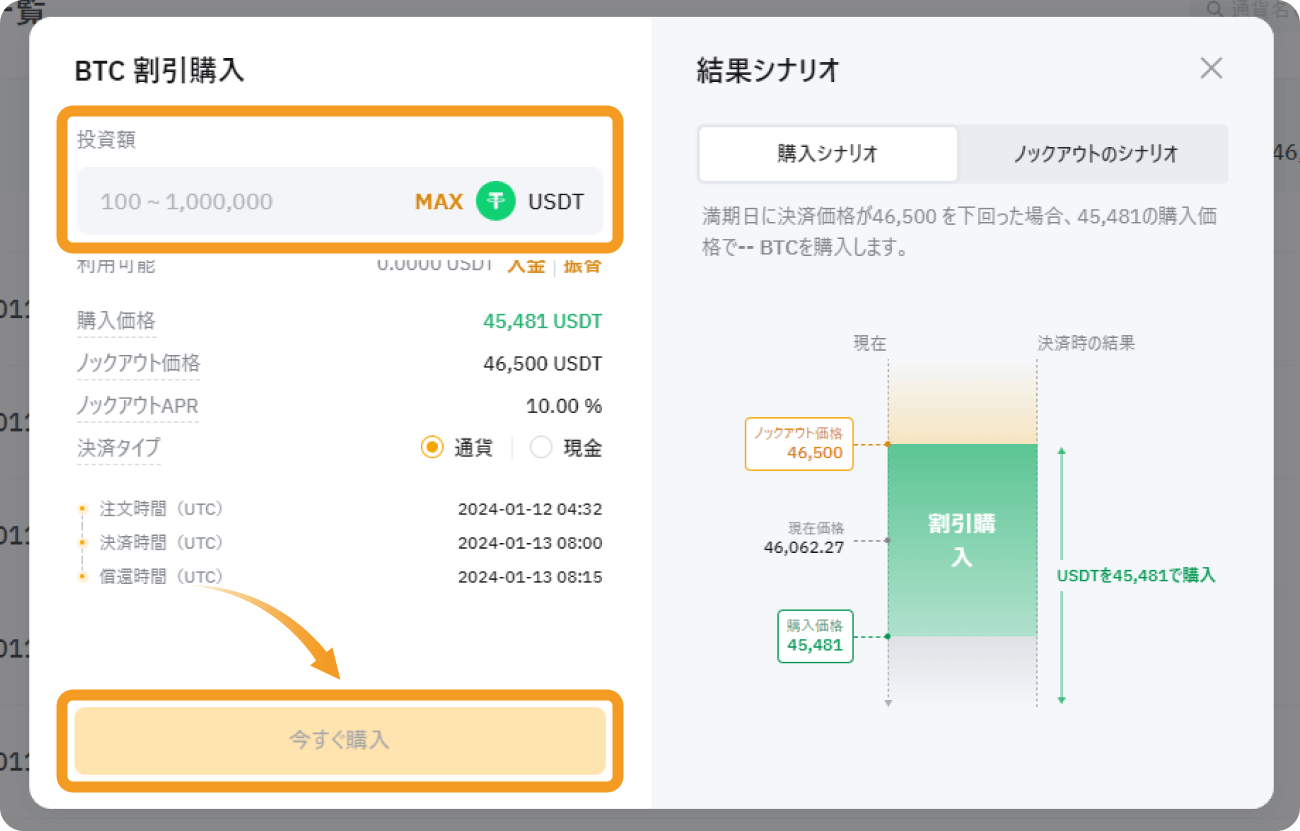The height and width of the screenshot is (831, 1300).
Task: Click the ノックアウトAPR underlined label
Action: click(137, 405)
